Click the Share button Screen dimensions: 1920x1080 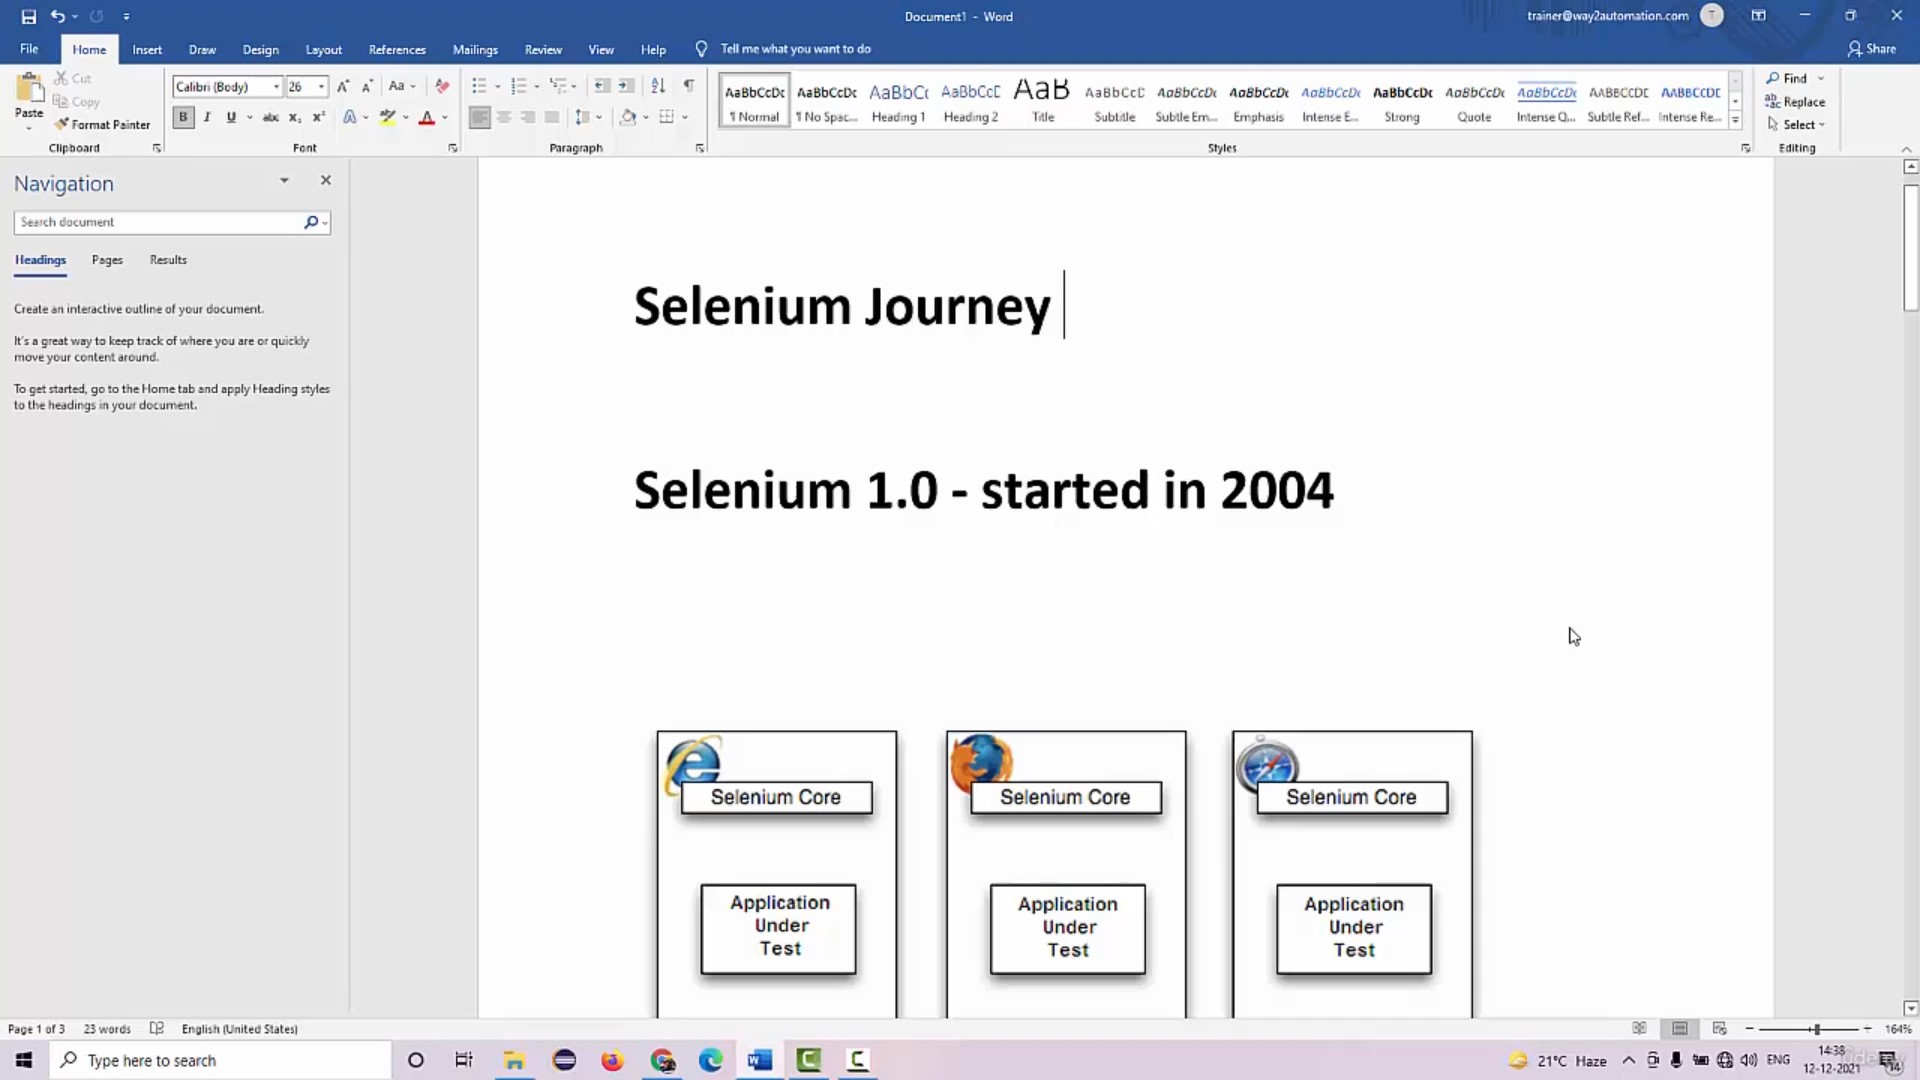(x=1871, y=48)
